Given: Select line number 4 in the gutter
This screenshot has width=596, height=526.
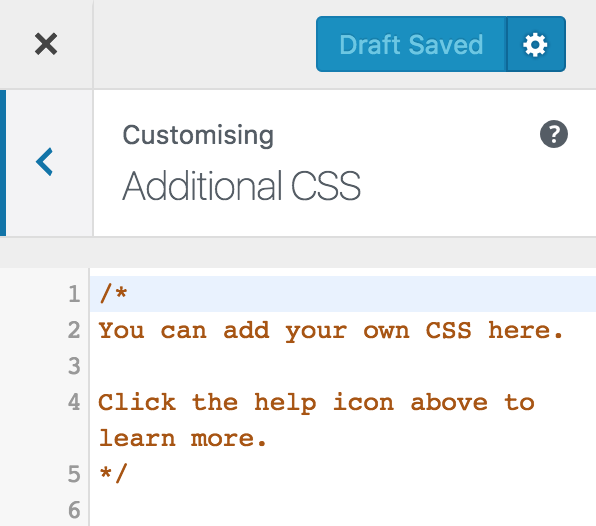Looking at the screenshot, I should pyautogui.click(x=74, y=402).
